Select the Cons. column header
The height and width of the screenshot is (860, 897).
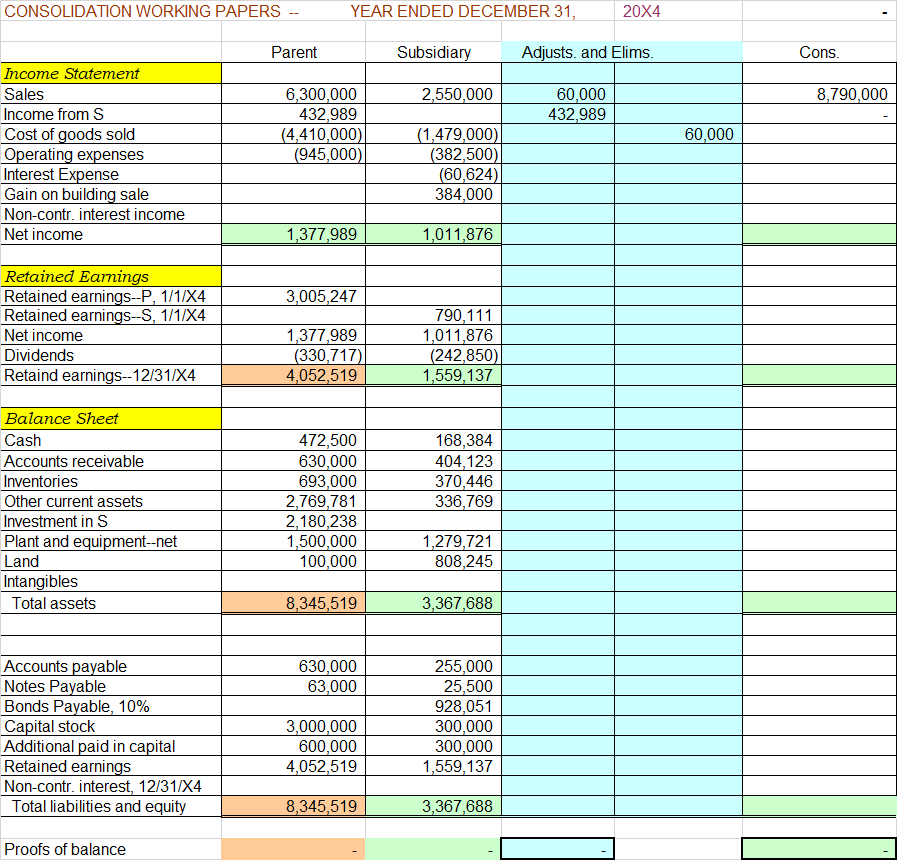click(818, 52)
